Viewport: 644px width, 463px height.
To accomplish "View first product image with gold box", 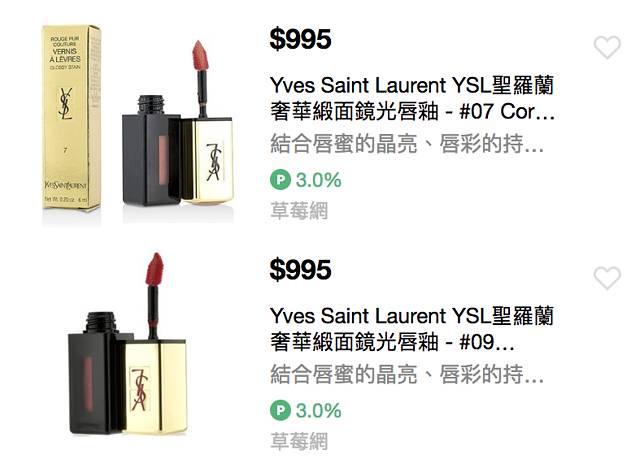I will tap(138, 125).
